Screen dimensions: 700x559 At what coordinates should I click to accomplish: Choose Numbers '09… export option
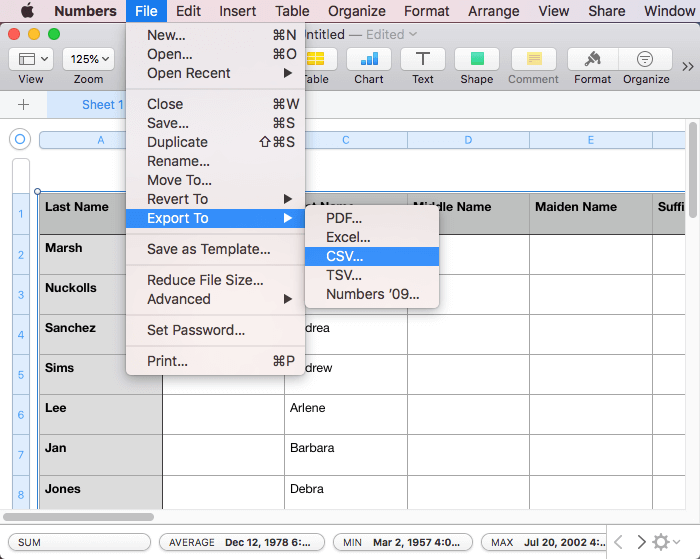coord(372,294)
